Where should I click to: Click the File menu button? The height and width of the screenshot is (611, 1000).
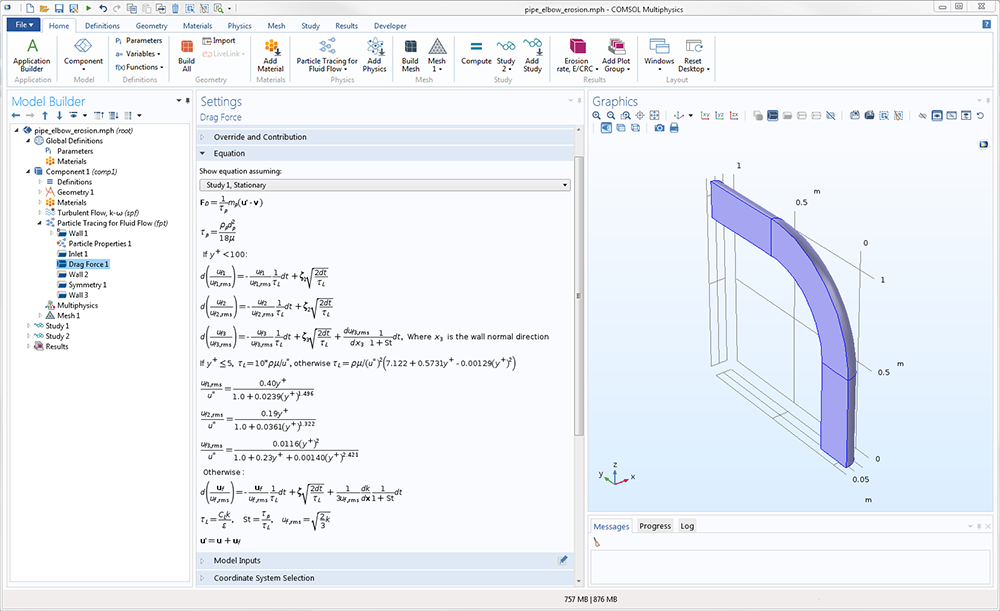(x=24, y=25)
